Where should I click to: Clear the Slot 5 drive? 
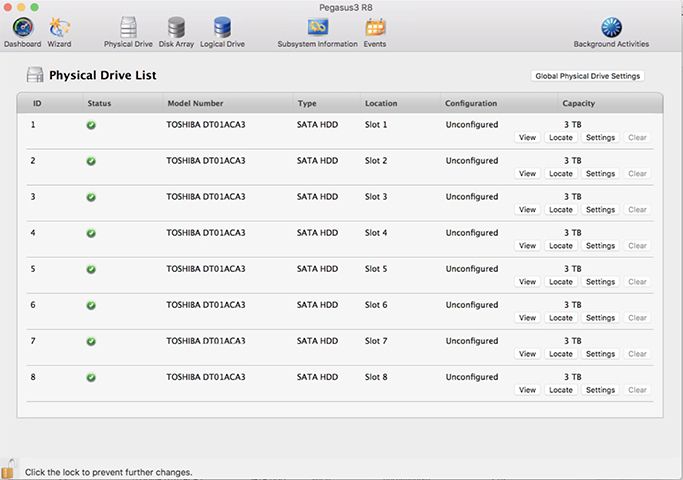tap(637, 282)
